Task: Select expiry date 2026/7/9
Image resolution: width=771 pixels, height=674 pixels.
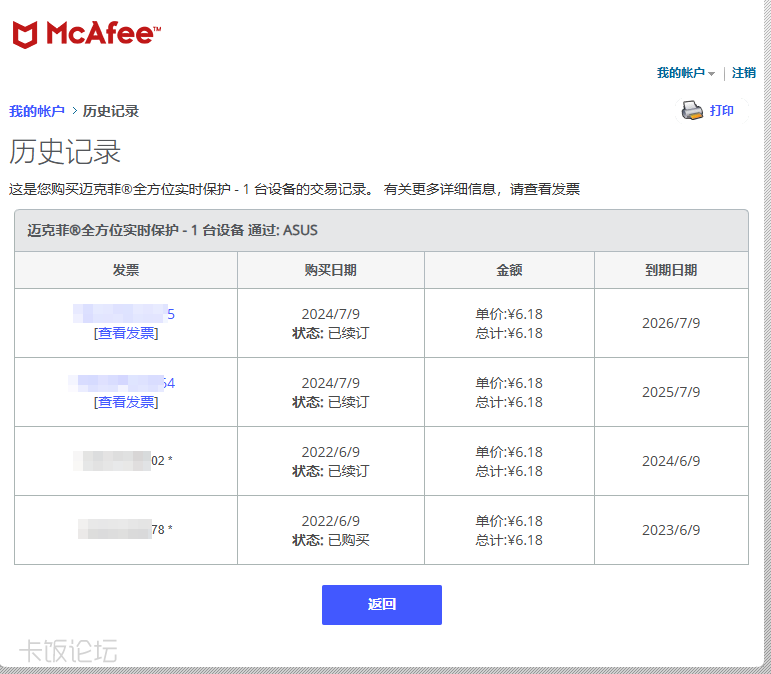Action: (x=671, y=323)
